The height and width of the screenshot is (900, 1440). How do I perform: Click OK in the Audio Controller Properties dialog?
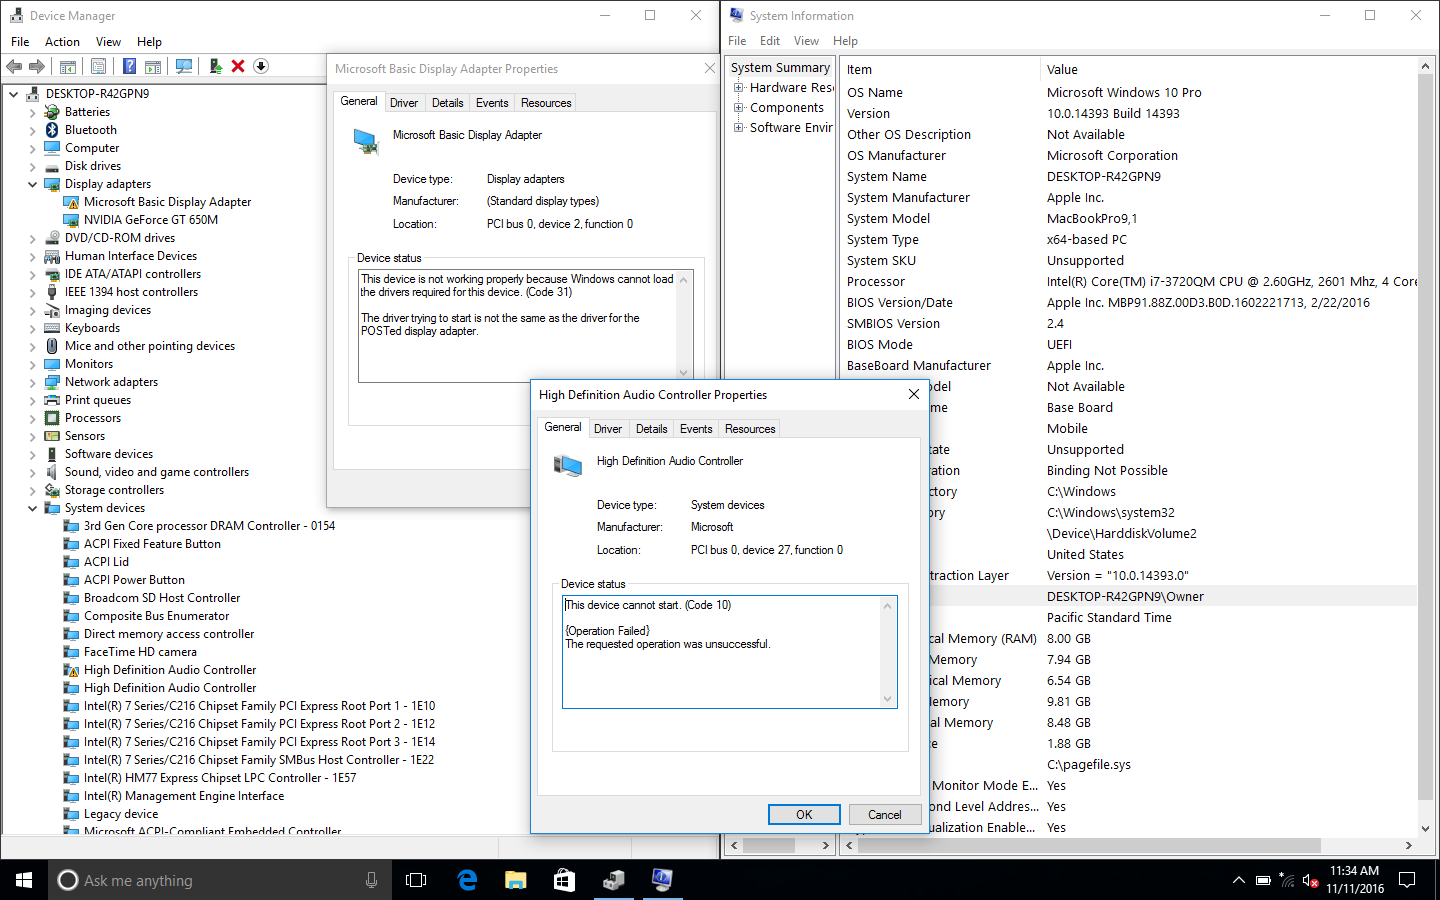804,815
